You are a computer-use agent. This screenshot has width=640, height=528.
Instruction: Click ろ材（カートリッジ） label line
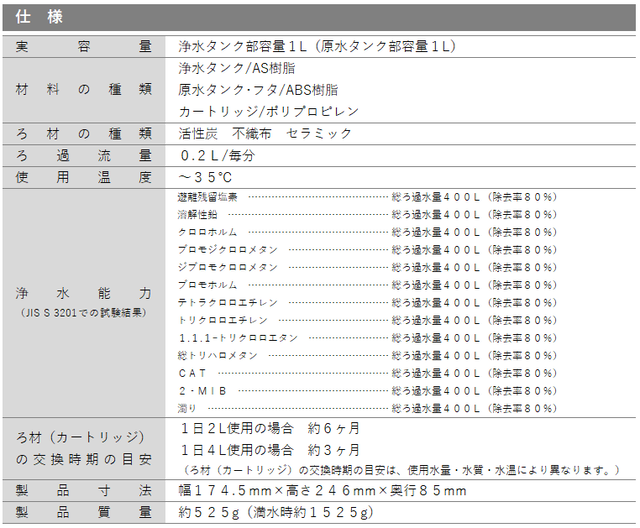[x=80, y=437]
